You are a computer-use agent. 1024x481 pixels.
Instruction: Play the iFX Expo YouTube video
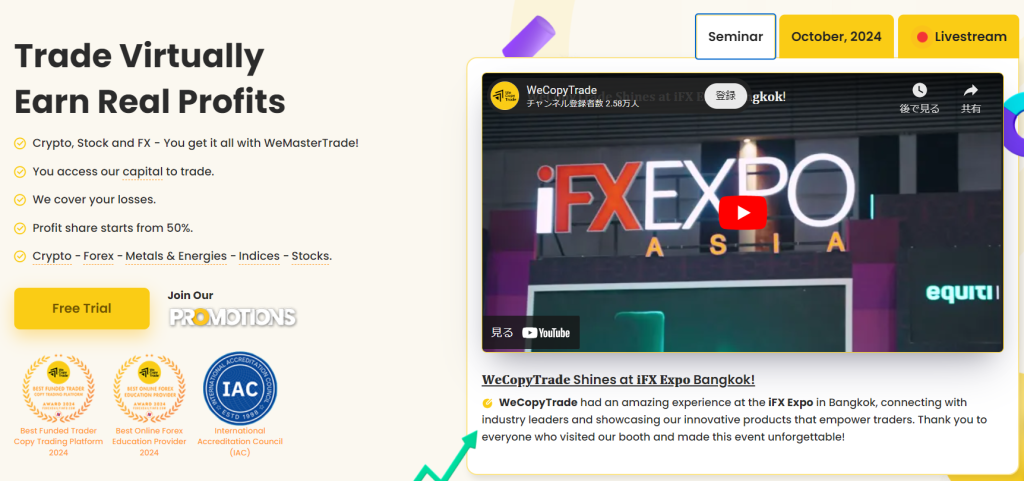coord(742,212)
